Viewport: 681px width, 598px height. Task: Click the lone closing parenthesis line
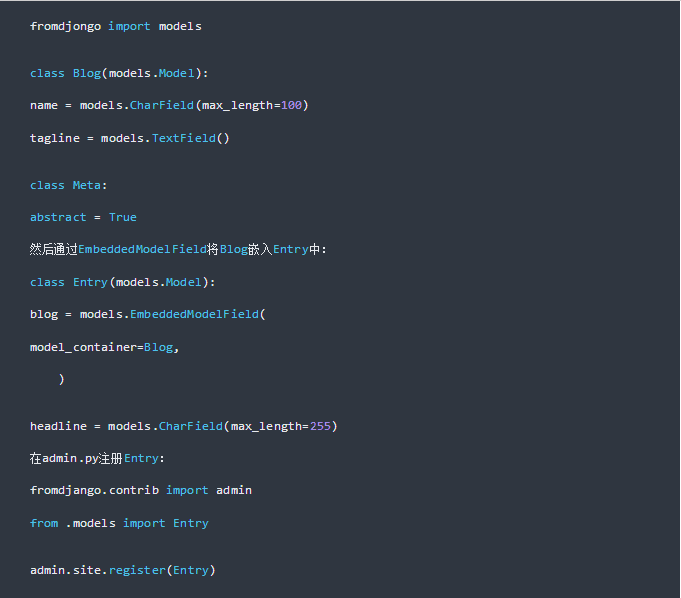click(x=61, y=380)
